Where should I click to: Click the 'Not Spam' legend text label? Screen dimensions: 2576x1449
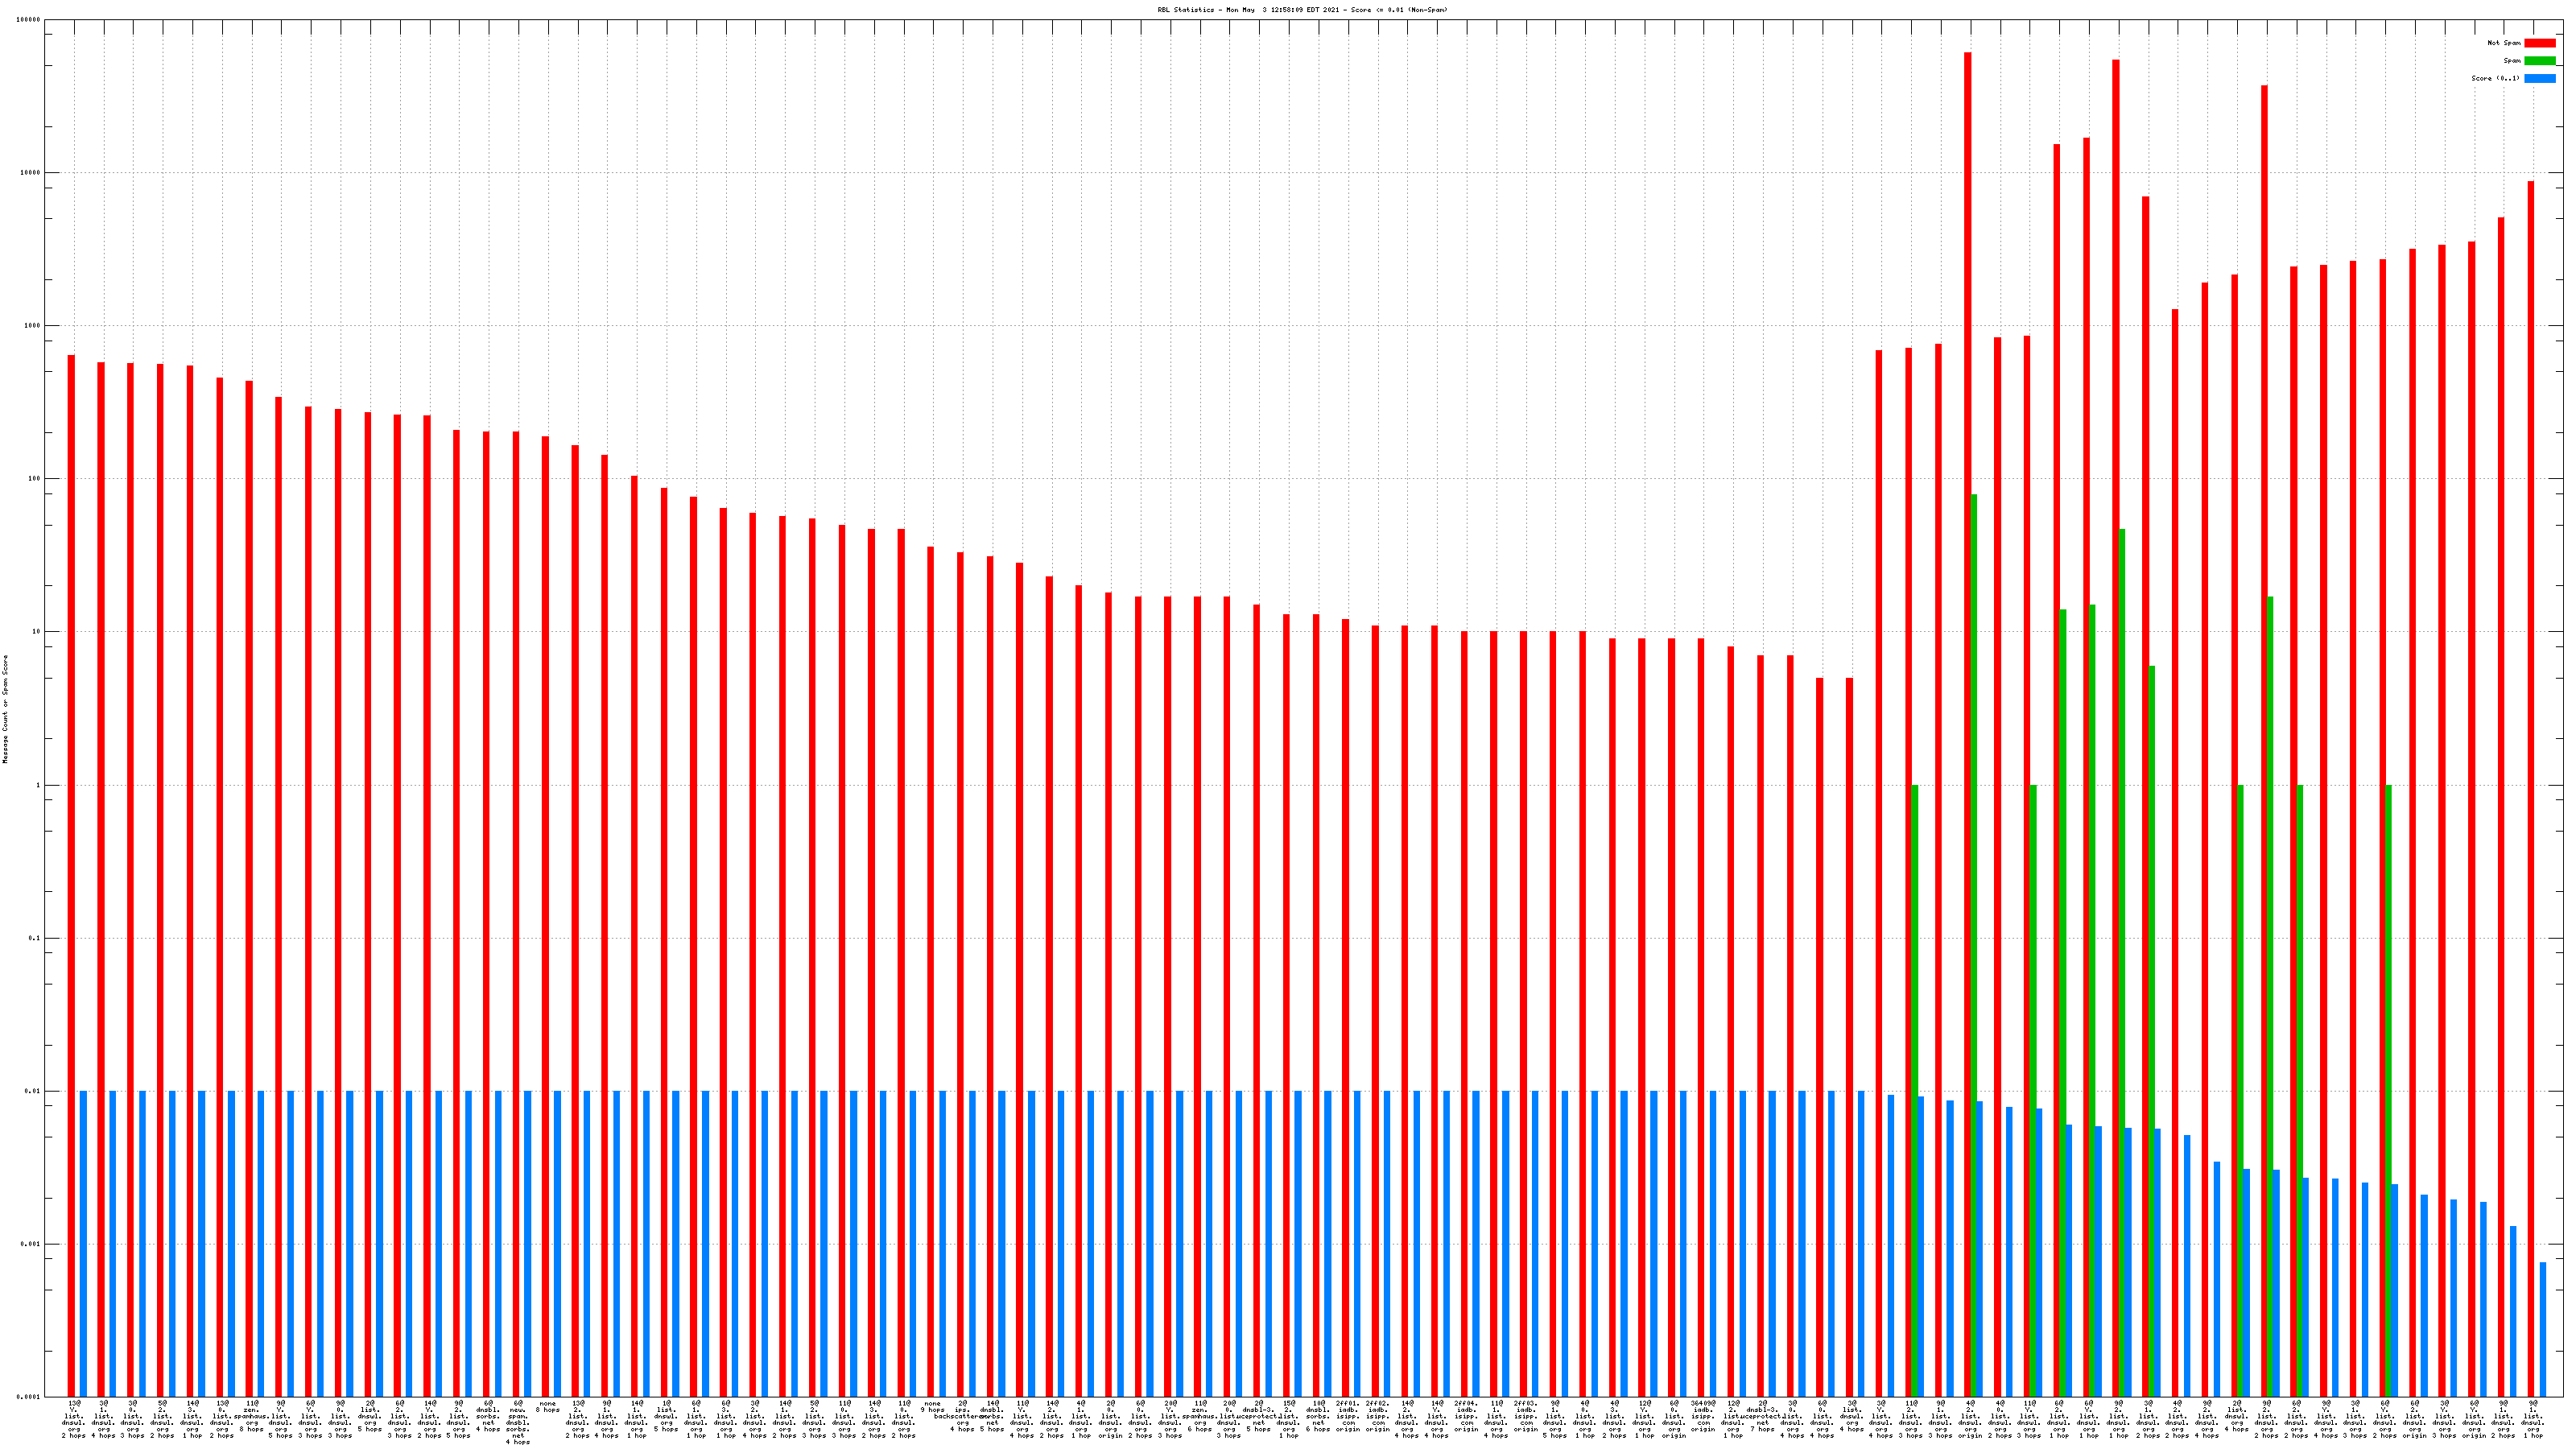(2504, 43)
